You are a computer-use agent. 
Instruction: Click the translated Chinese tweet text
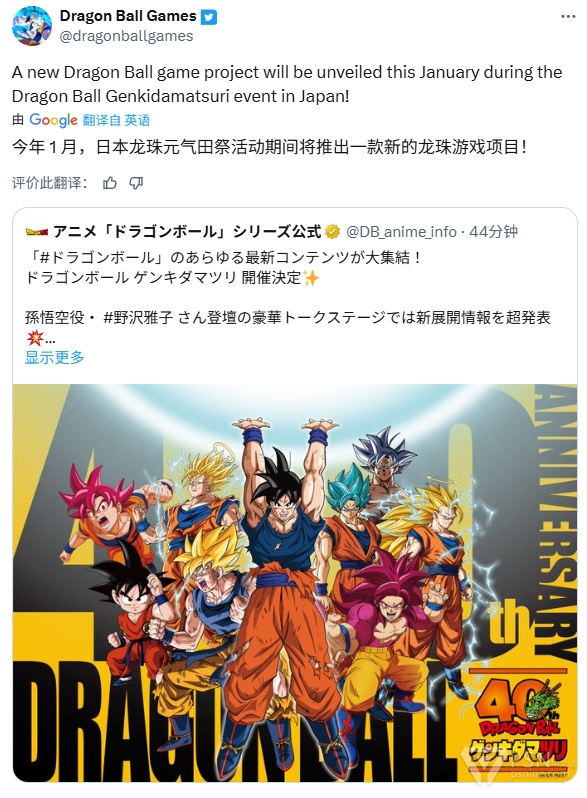pos(269,147)
